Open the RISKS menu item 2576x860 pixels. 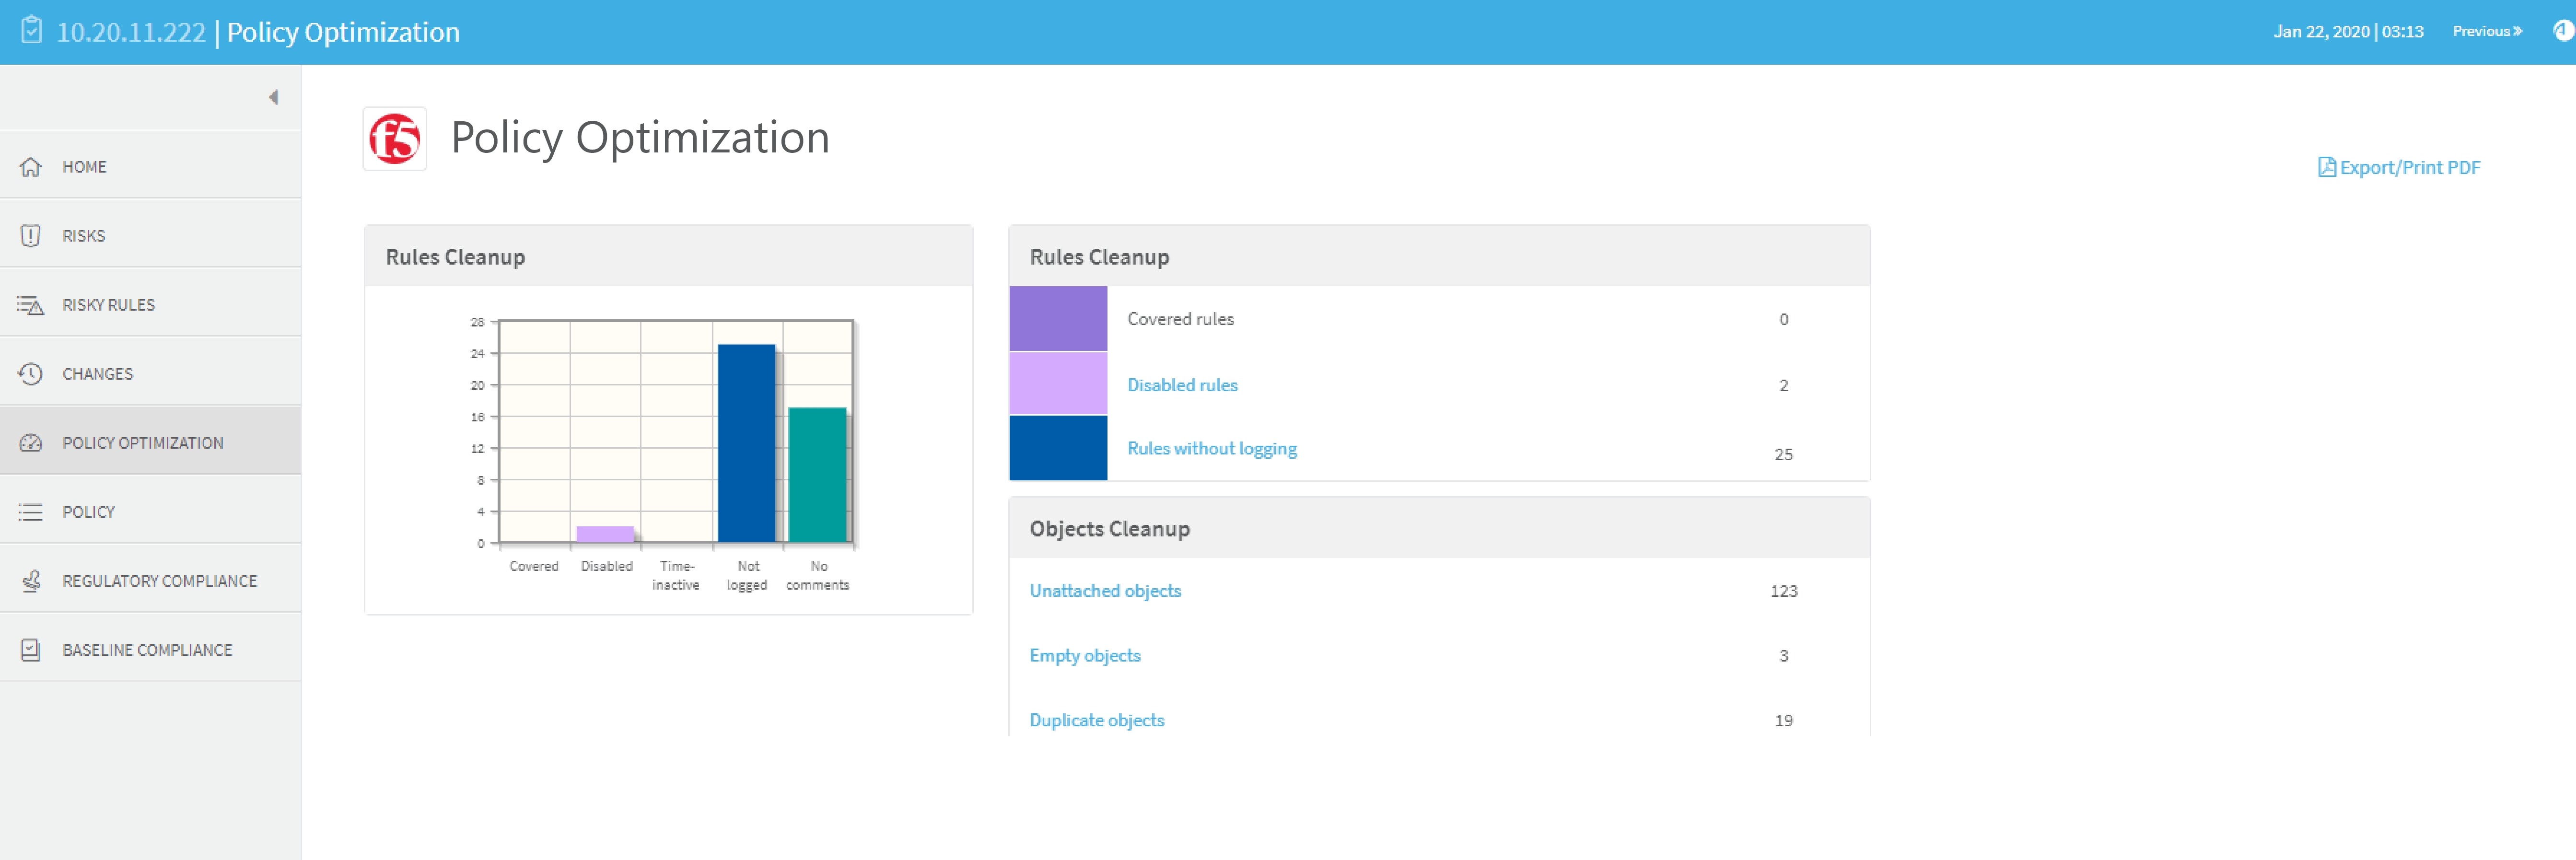(x=150, y=236)
